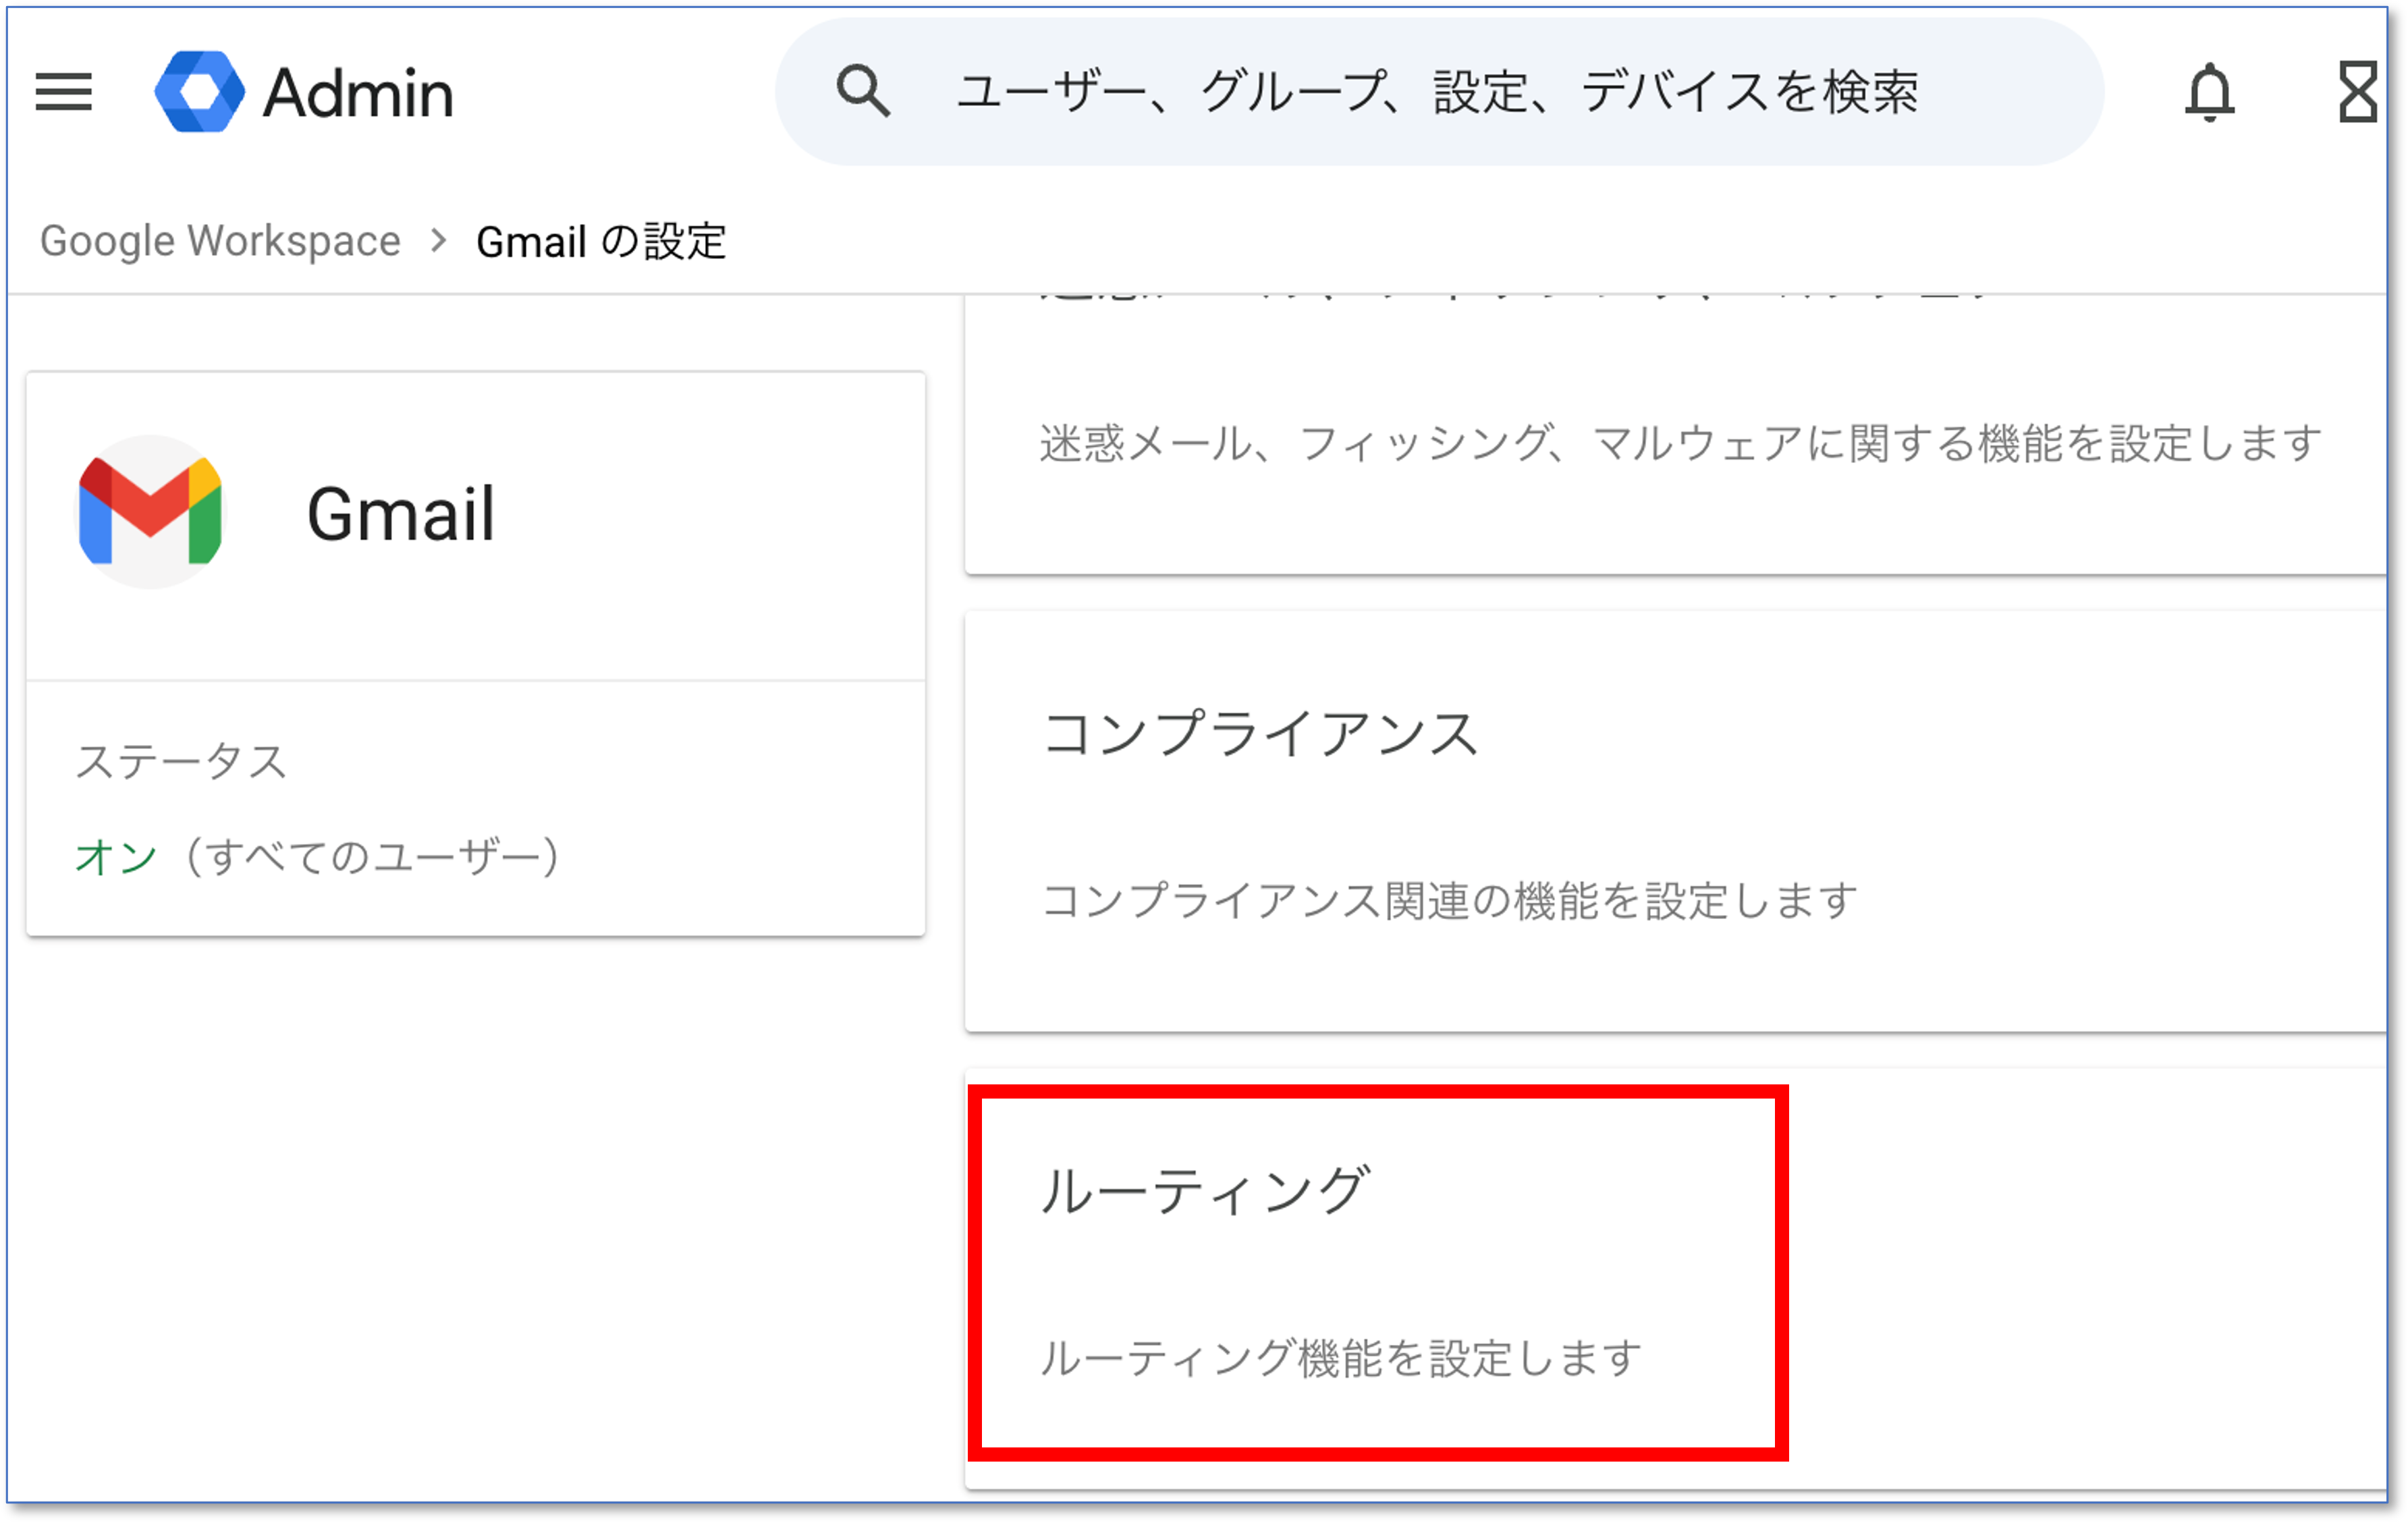
Task: Click the 'Gmail の設定' breadcrumb text
Action: click(x=601, y=241)
